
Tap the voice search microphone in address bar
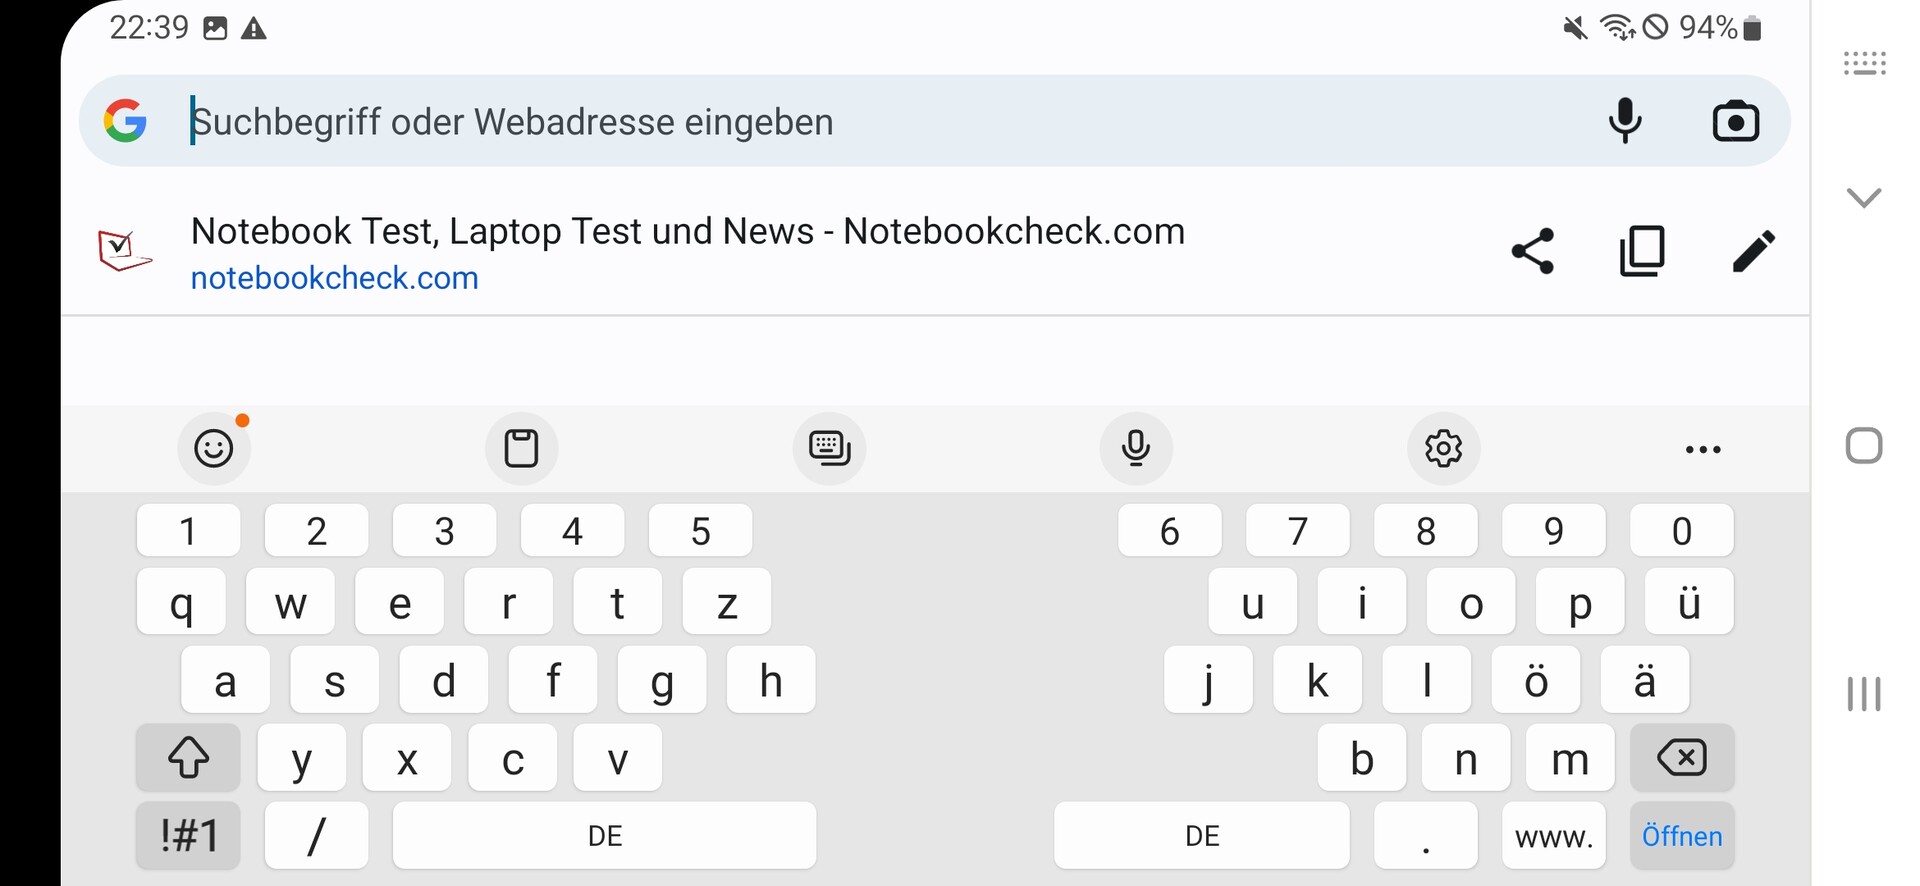pos(1625,121)
